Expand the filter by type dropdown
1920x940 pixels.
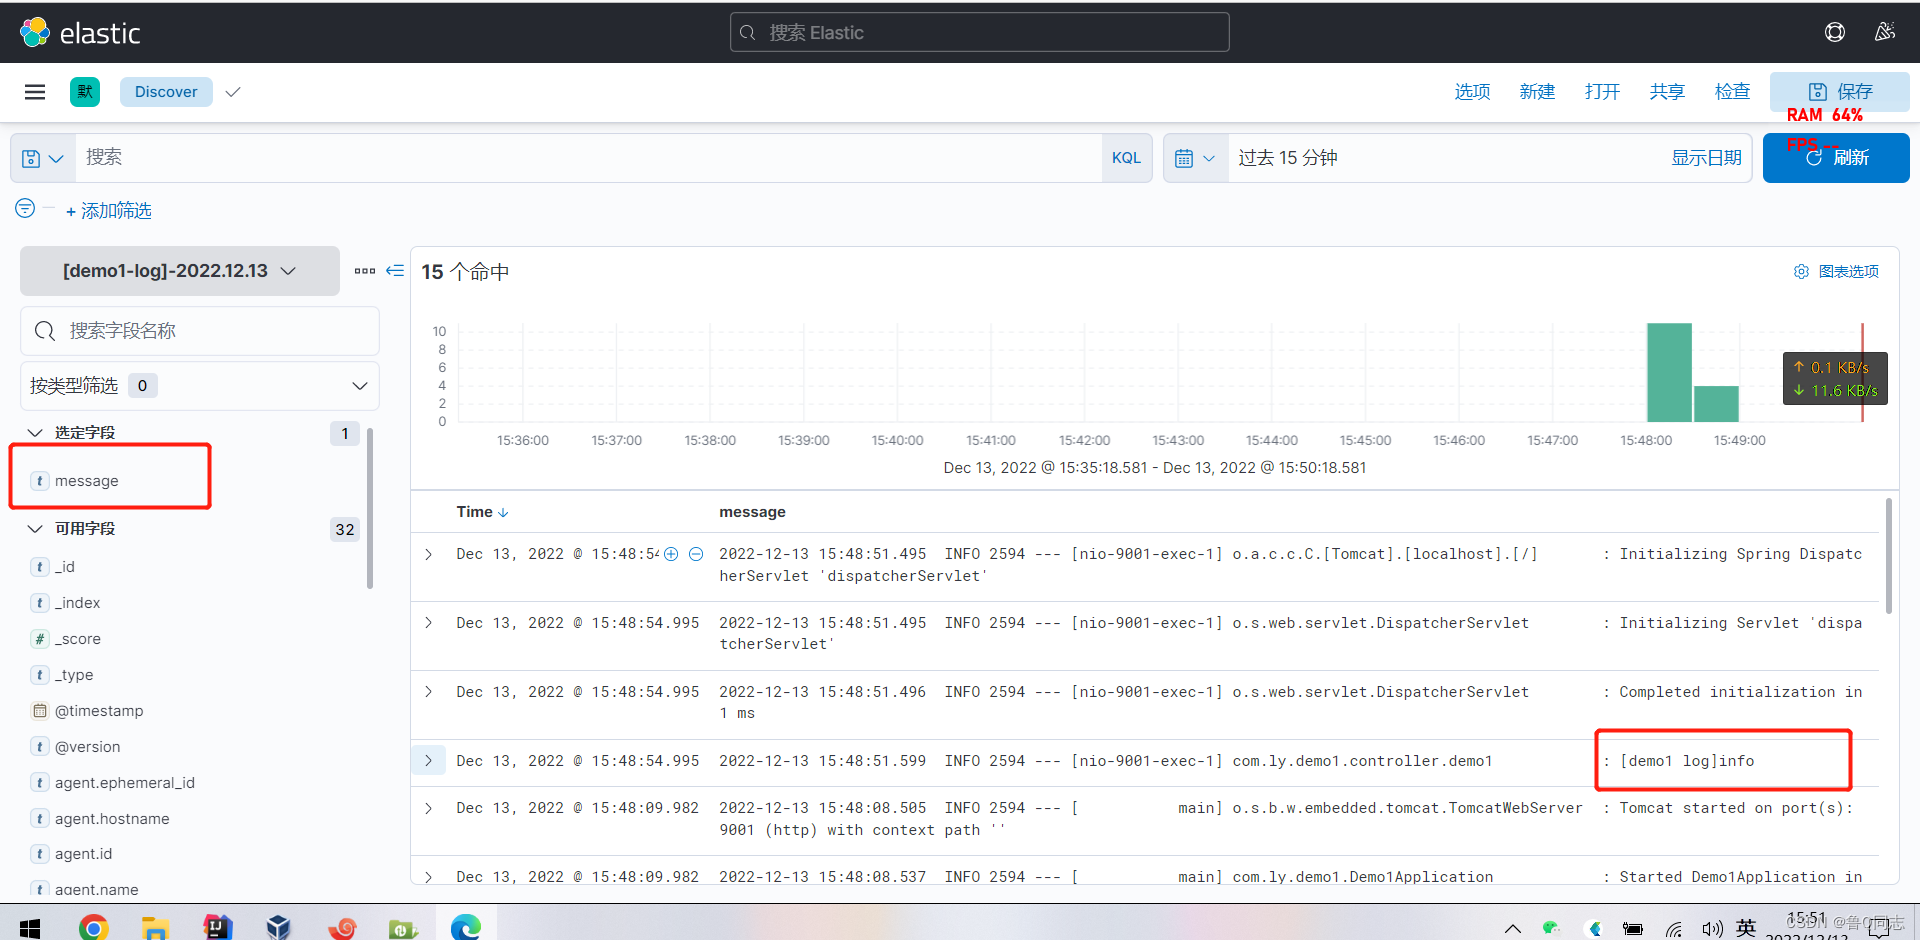[x=199, y=386]
